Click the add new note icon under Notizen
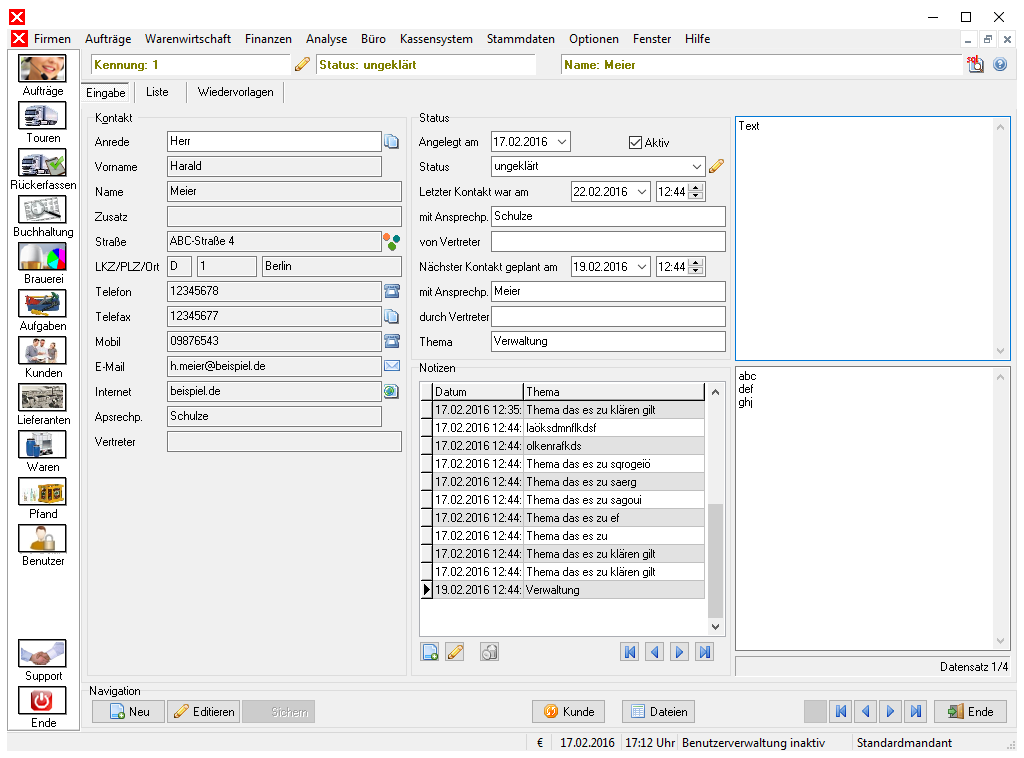Image resolution: width=1024 pixels, height=758 pixels. (430, 652)
